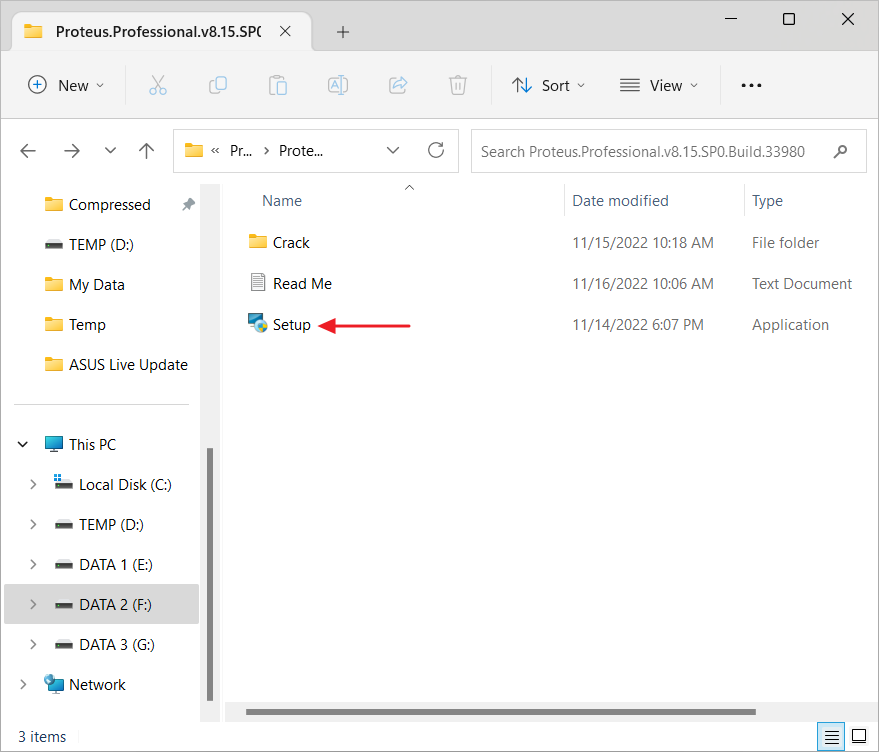Collapse the This PC tree node

tap(23, 445)
